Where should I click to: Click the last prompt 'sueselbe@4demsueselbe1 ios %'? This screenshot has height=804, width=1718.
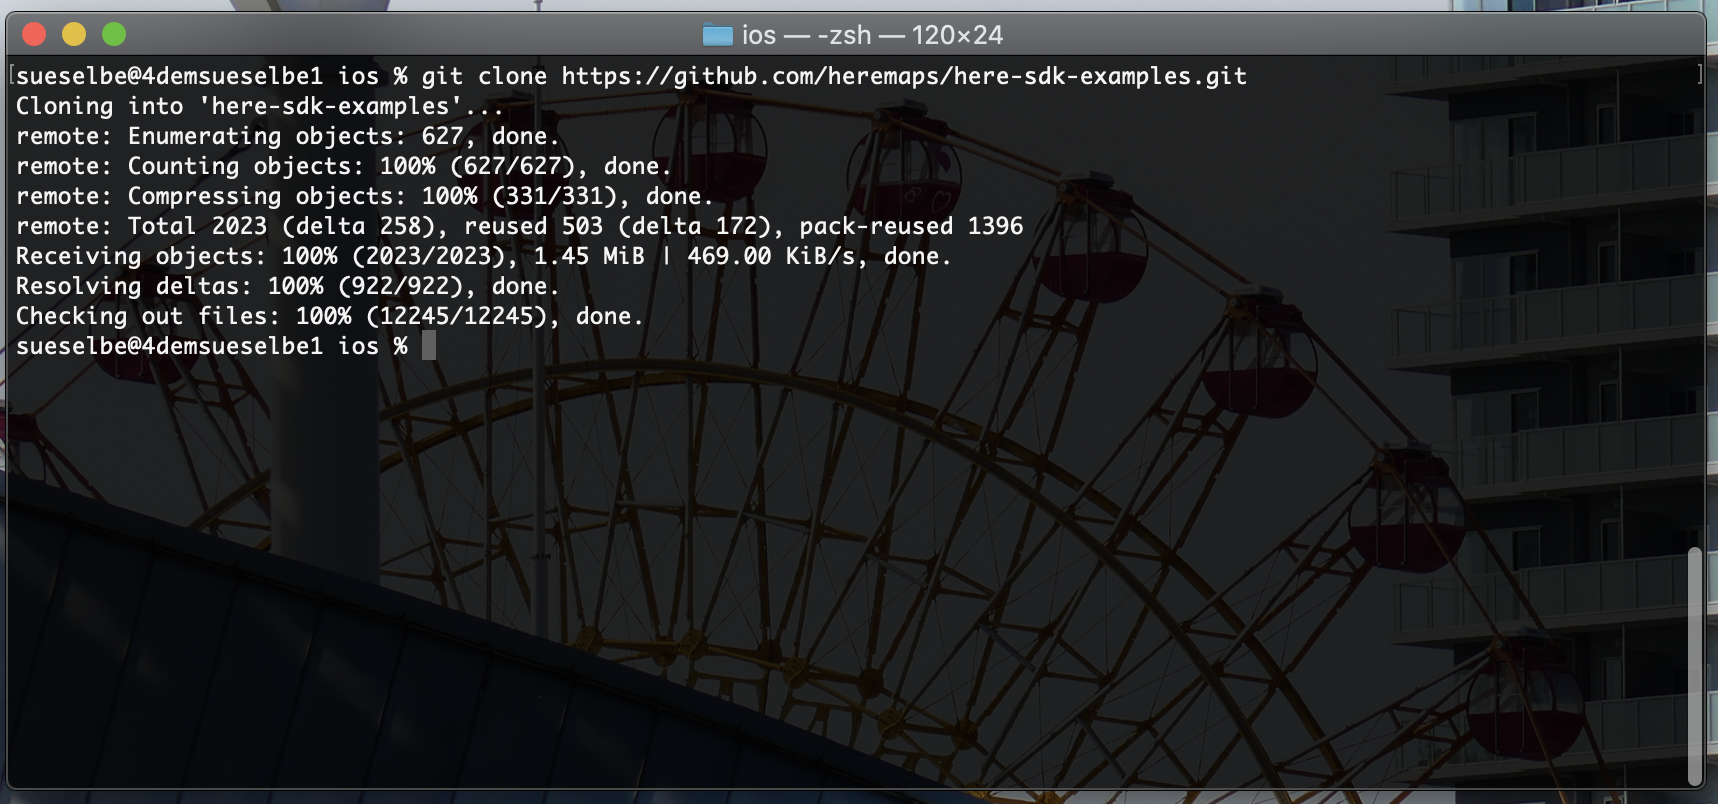212,346
